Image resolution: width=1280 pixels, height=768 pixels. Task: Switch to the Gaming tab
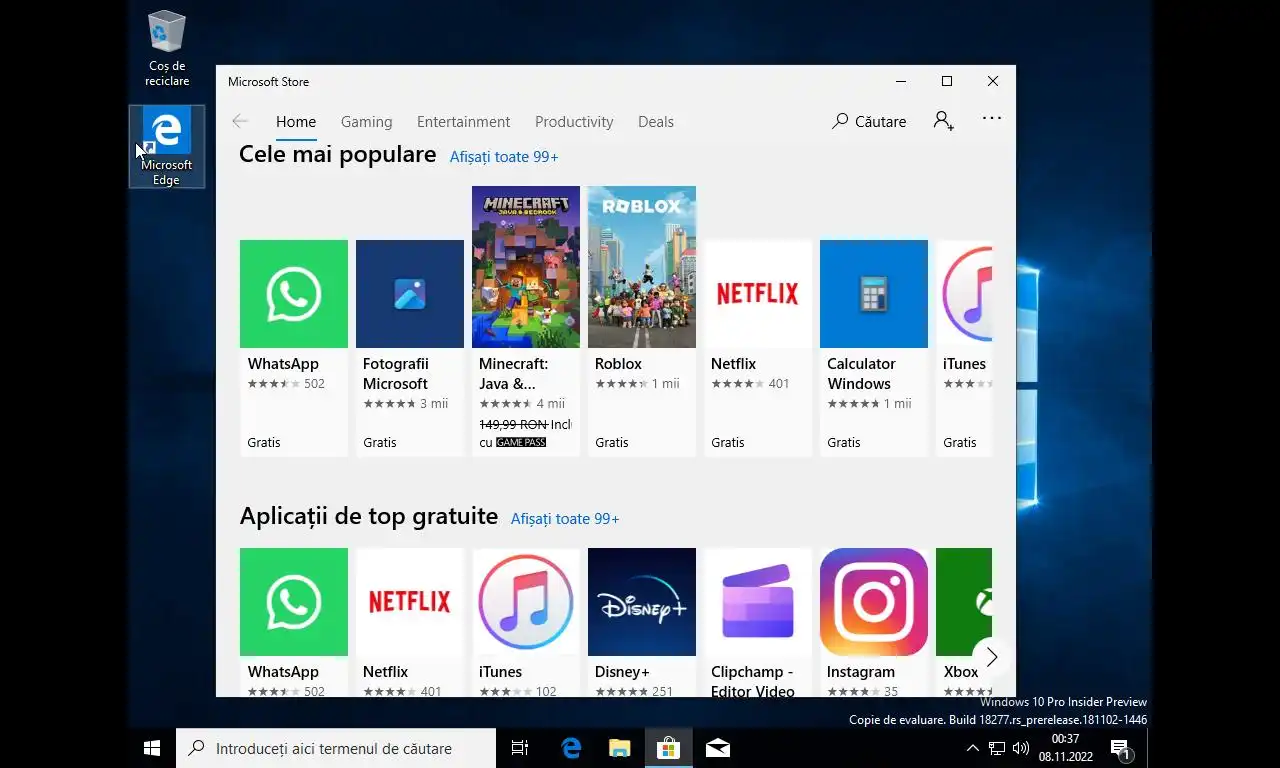(366, 122)
